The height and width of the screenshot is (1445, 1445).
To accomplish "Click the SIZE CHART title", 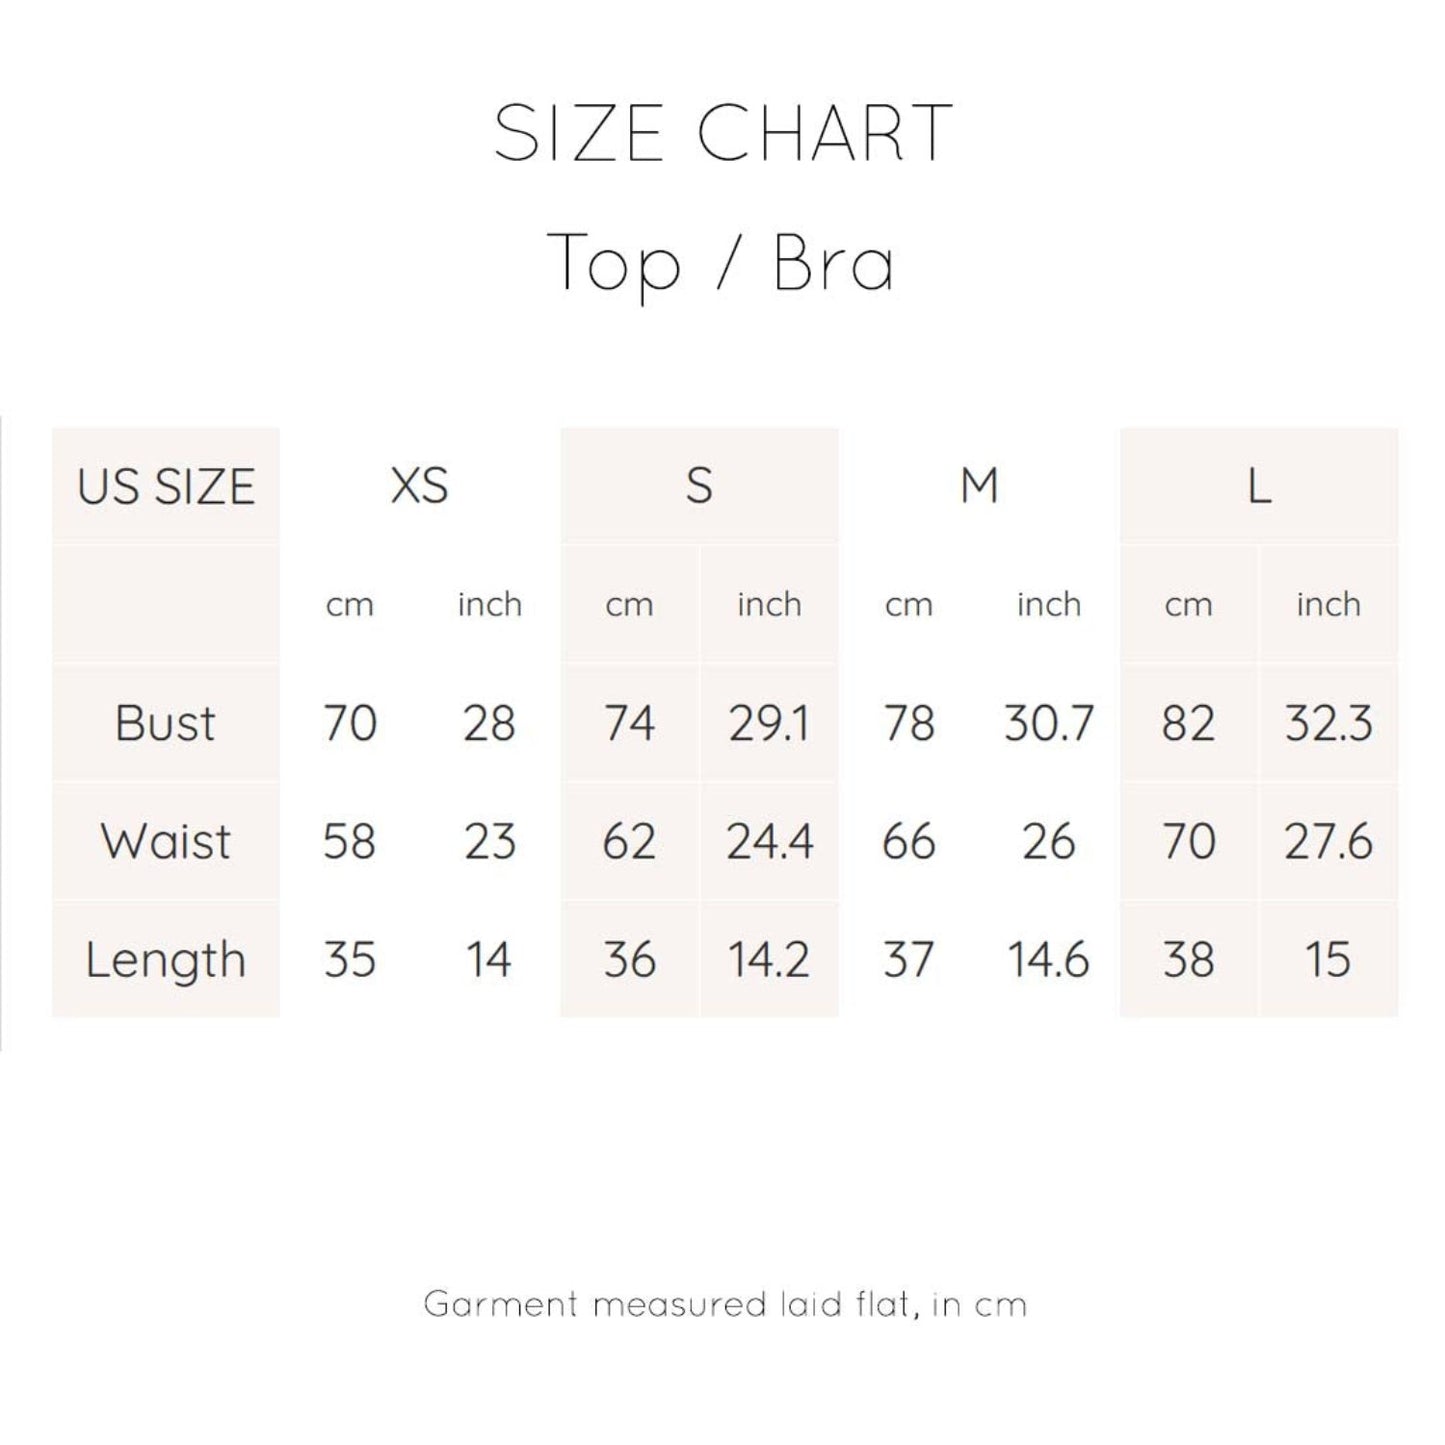I will (722, 133).
